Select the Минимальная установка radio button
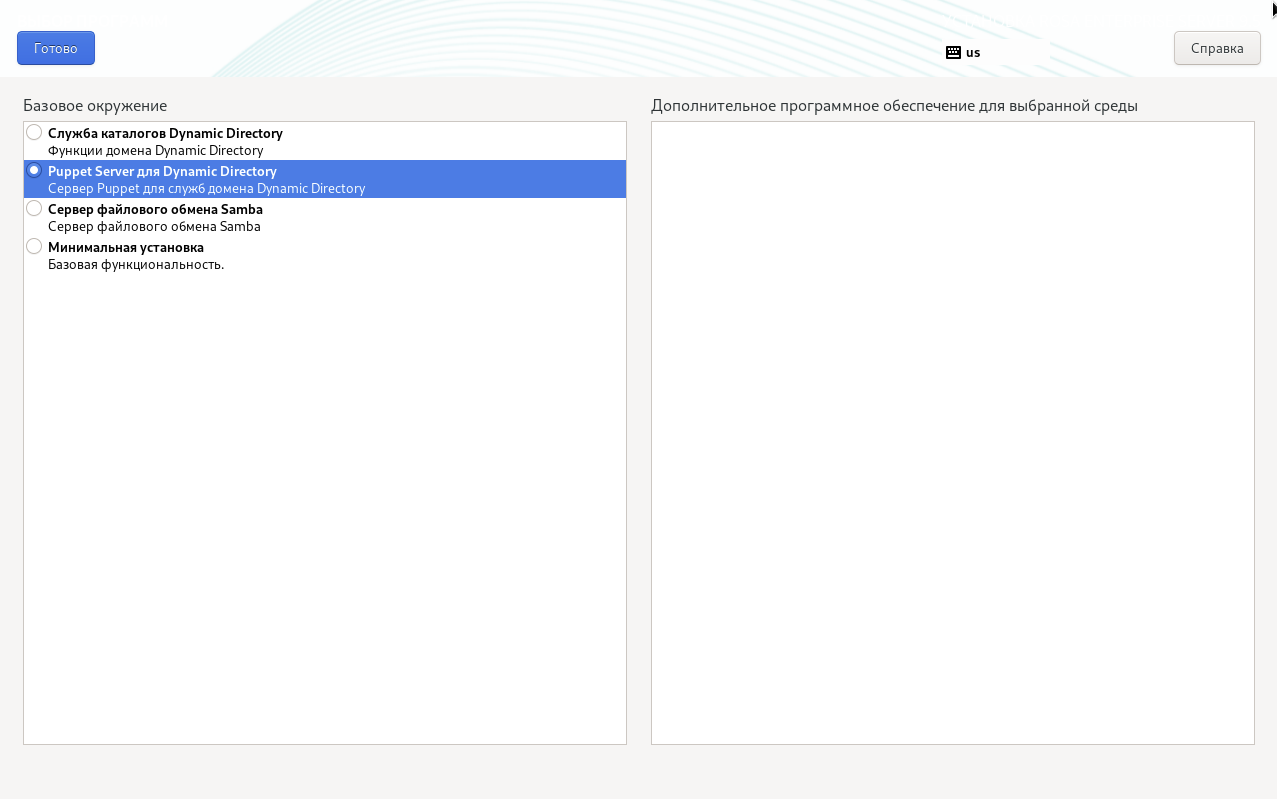Viewport: 1277px width, 799px height. (34, 246)
